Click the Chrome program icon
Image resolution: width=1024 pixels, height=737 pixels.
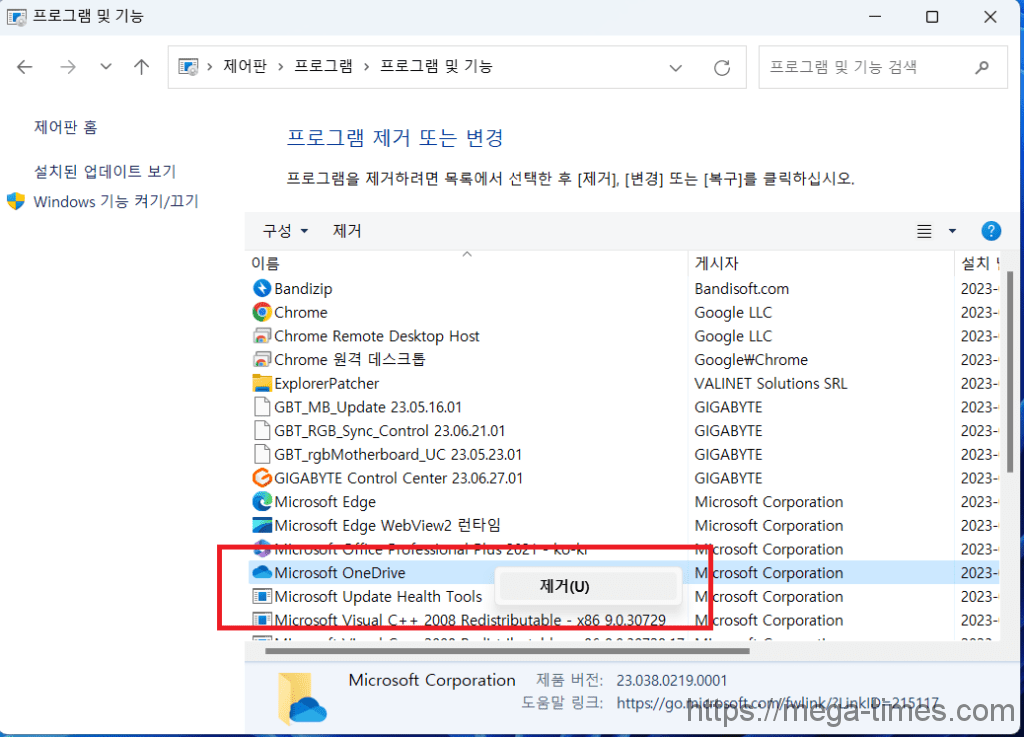[262, 312]
